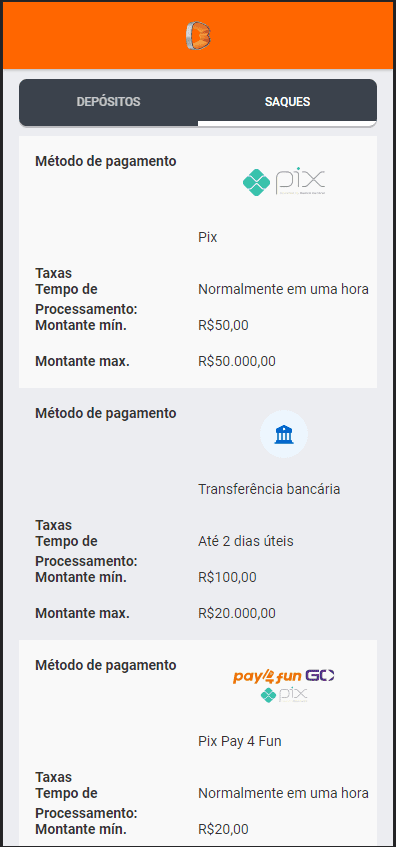Click the Pix logo image
396x847 pixels.
284,182
